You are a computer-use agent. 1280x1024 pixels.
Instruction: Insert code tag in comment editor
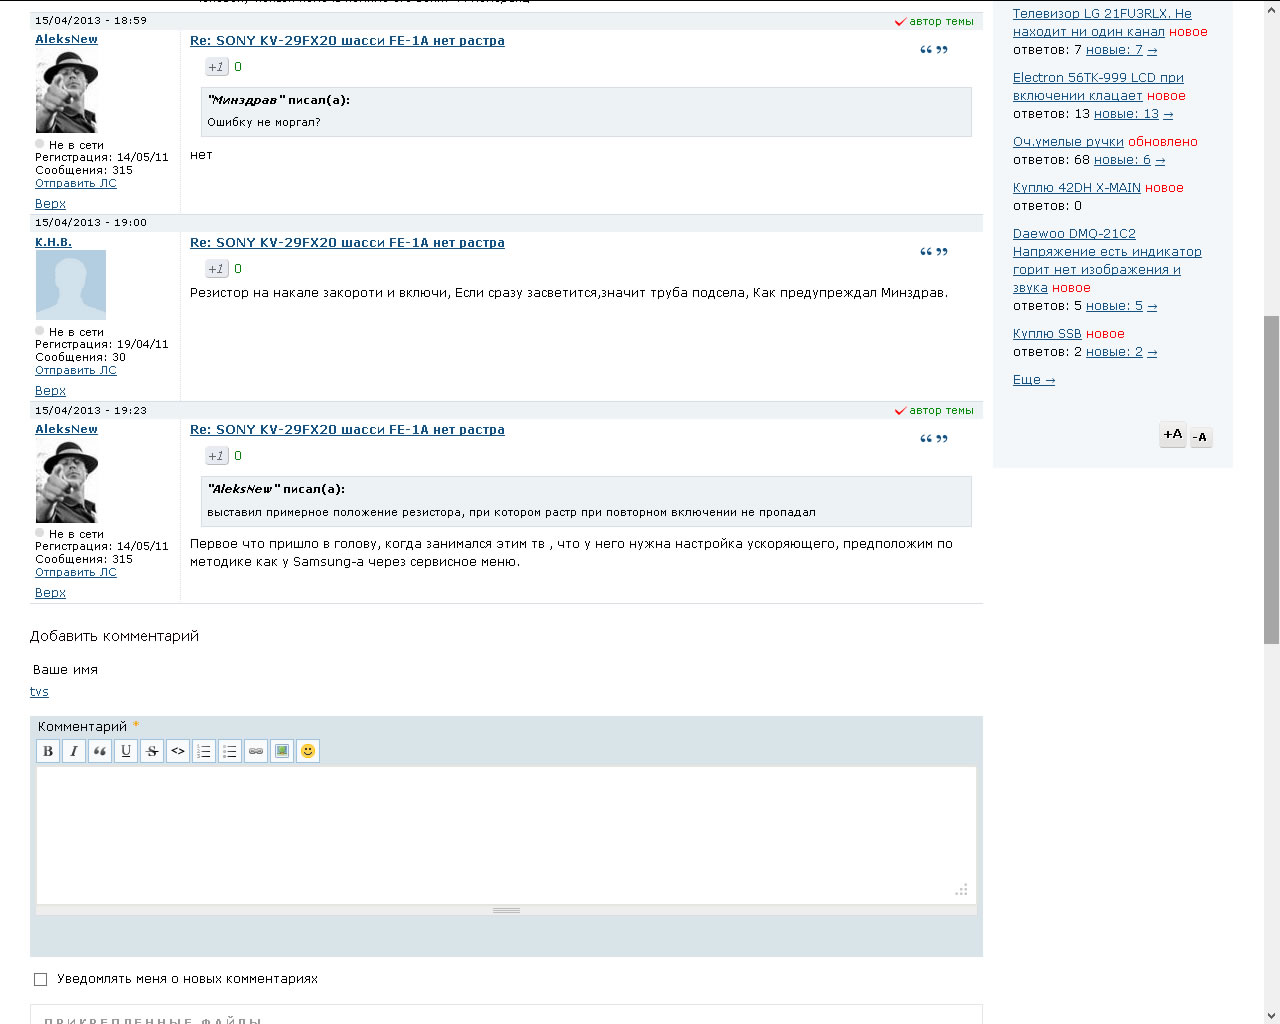[x=178, y=751]
